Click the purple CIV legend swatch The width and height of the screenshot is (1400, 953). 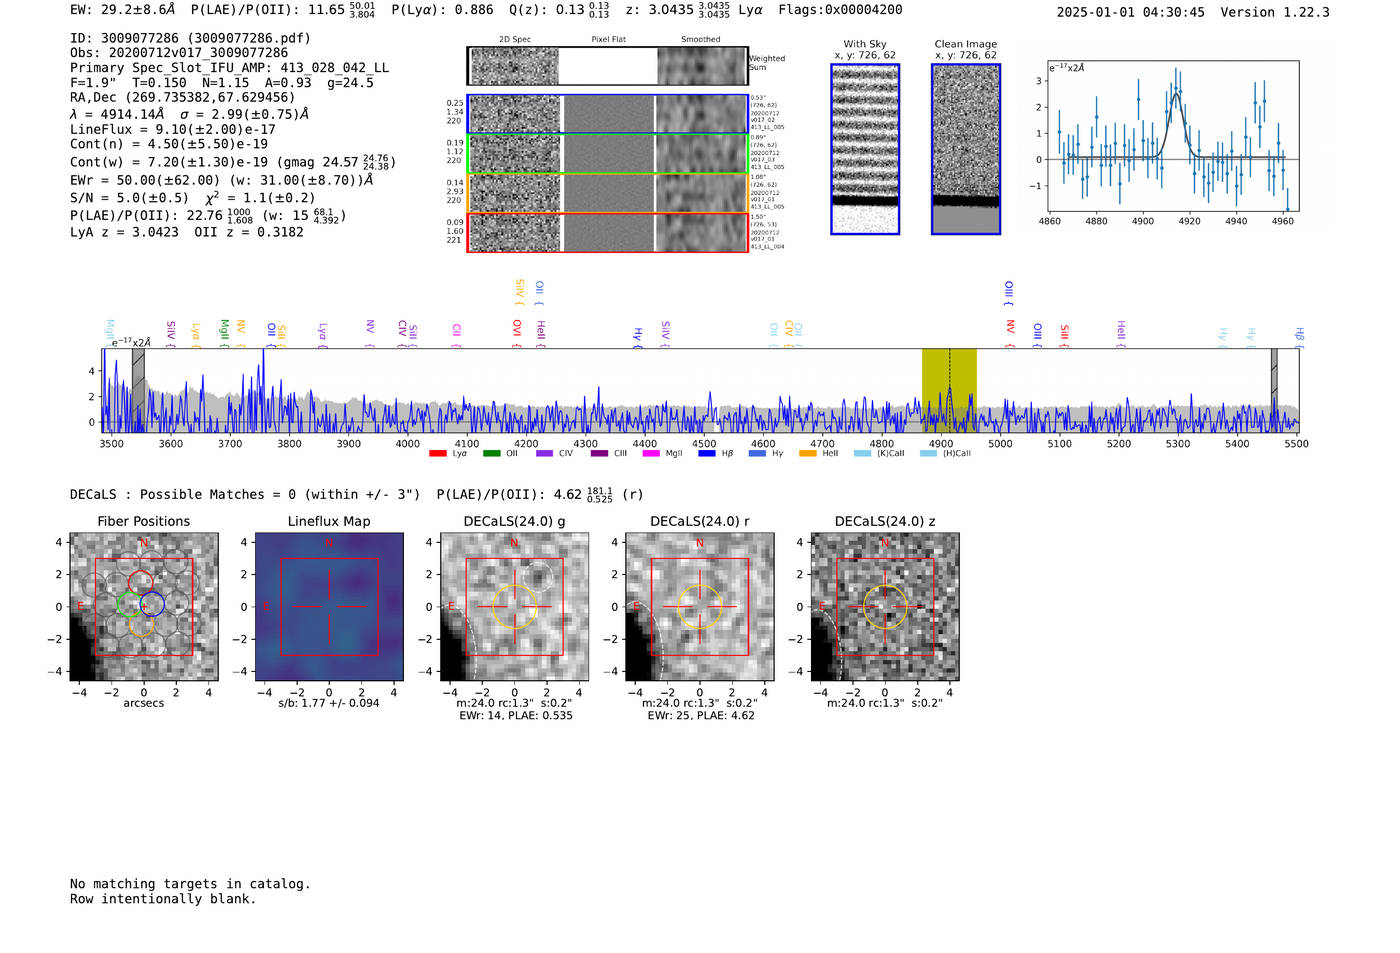coord(544,454)
